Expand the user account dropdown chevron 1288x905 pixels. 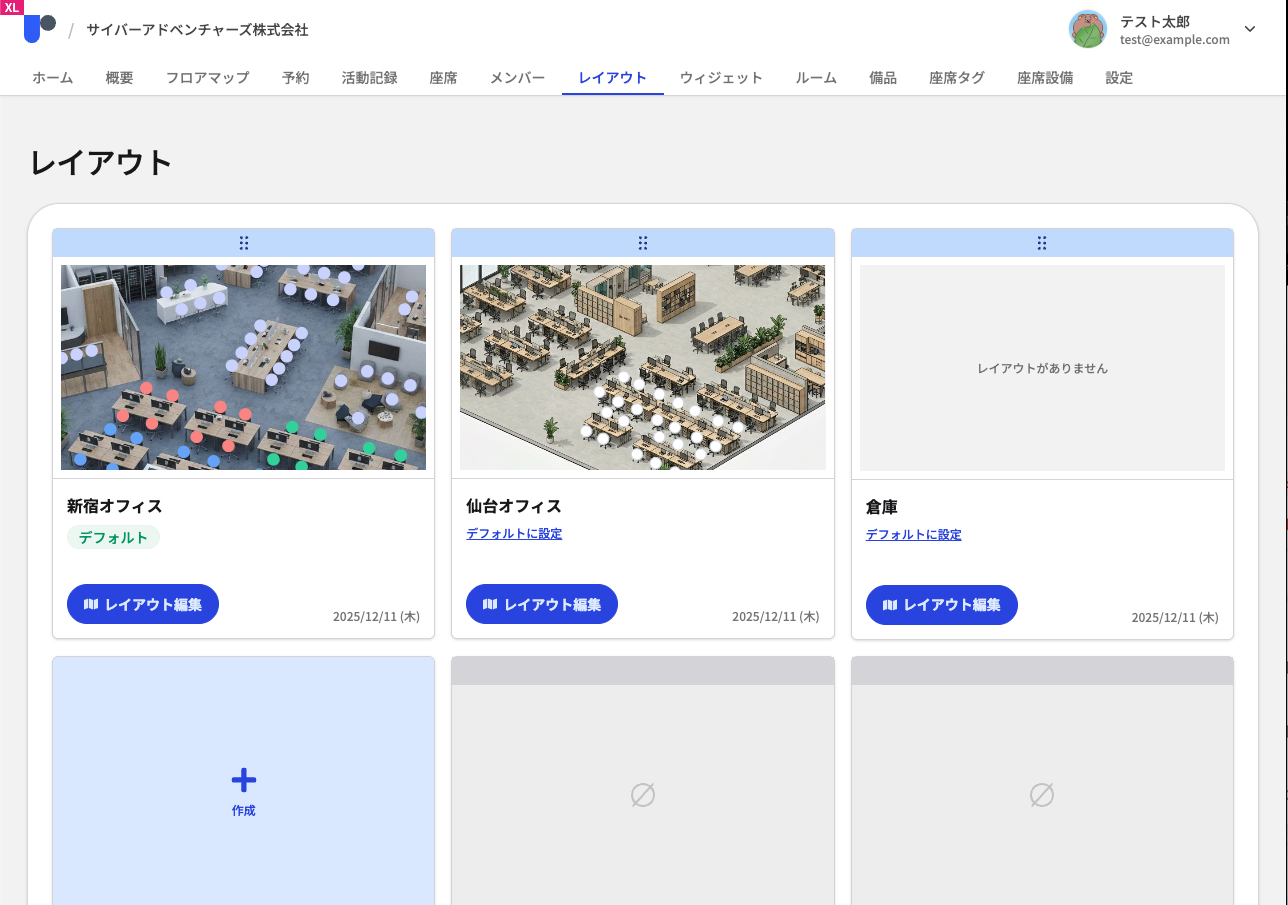(x=1250, y=29)
